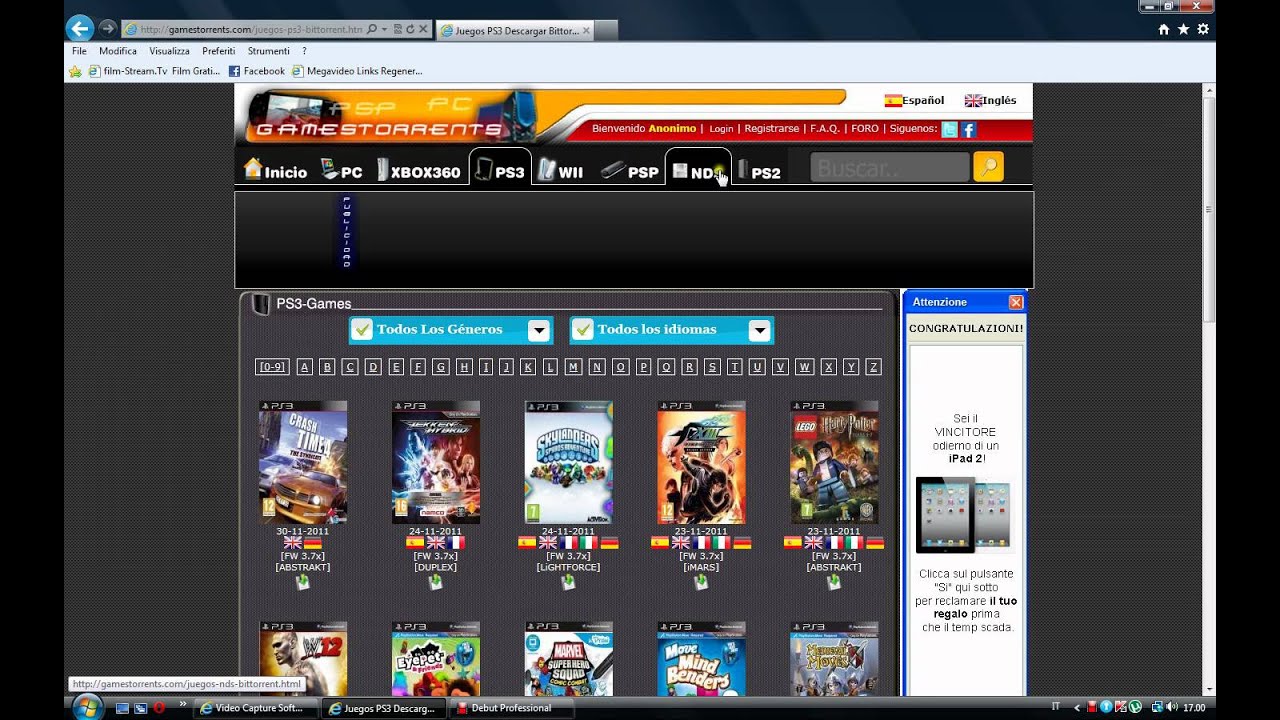Image resolution: width=1280 pixels, height=720 pixels.
Task: Toggle the checkmark on Todos los idiomas
Action: (582, 329)
